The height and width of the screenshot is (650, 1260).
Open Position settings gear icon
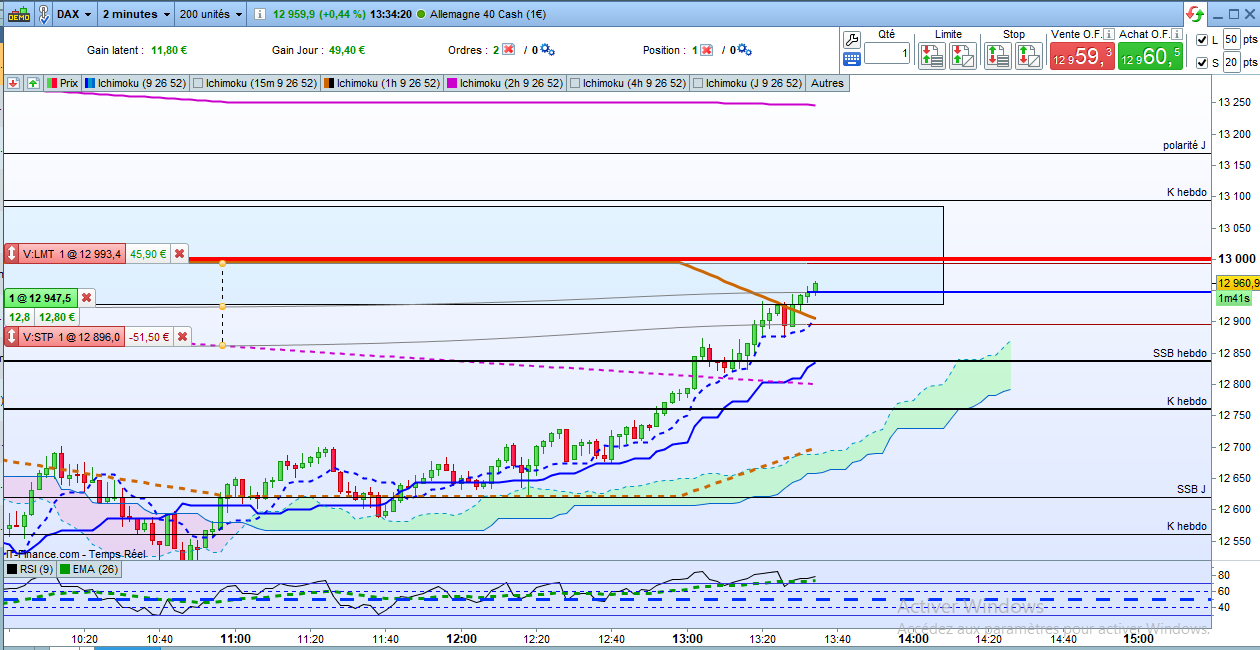coord(744,50)
